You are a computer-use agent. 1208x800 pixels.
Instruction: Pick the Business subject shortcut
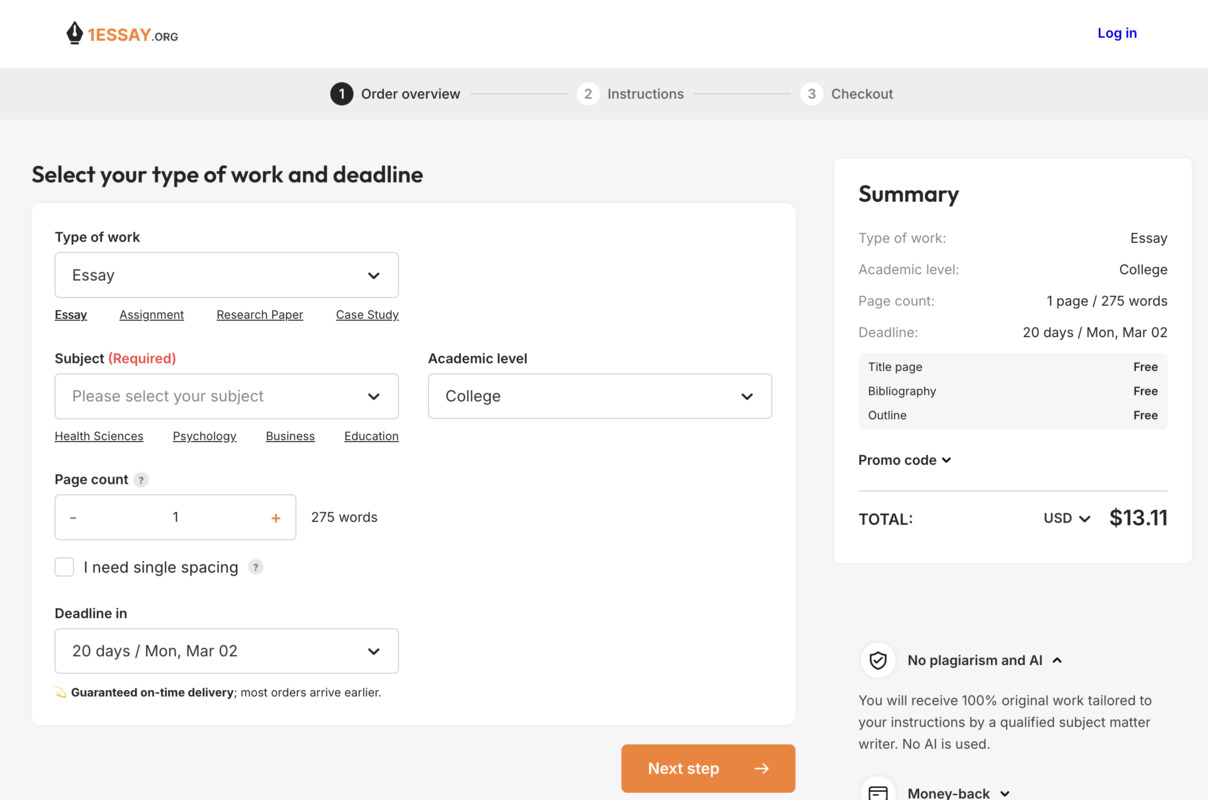290,436
